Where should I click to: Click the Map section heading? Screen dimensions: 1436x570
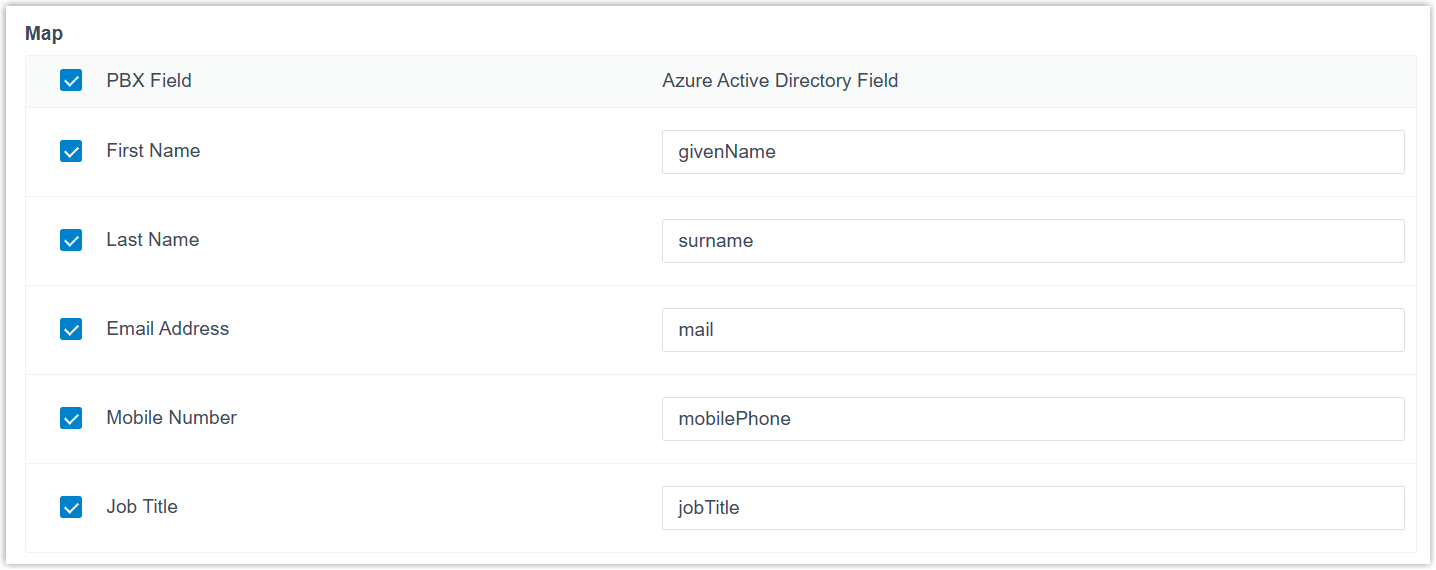[x=44, y=34]
